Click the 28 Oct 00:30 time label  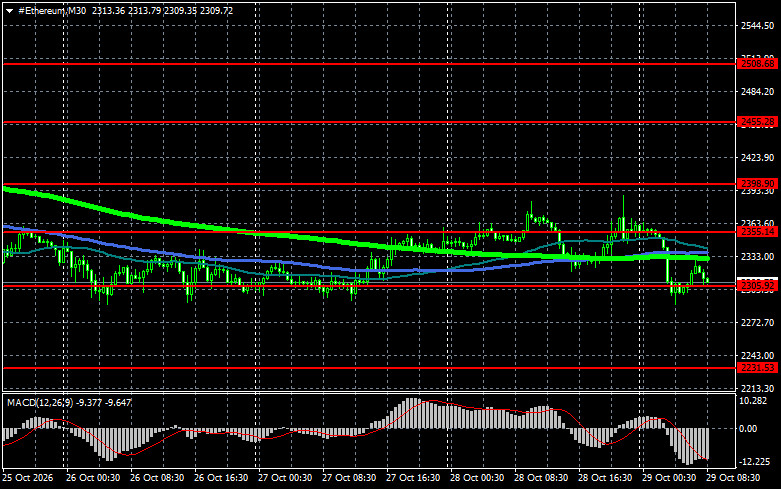coord(477,478)
